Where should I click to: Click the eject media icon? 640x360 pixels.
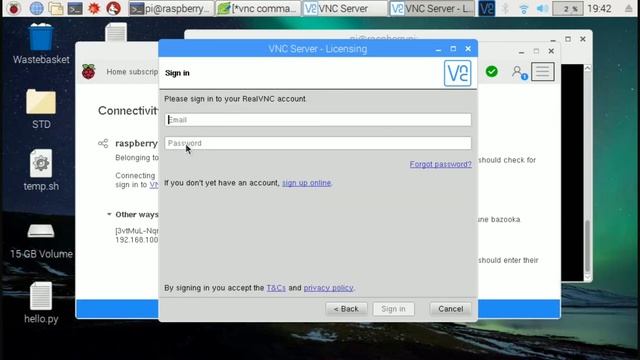(x=628, y=9)
